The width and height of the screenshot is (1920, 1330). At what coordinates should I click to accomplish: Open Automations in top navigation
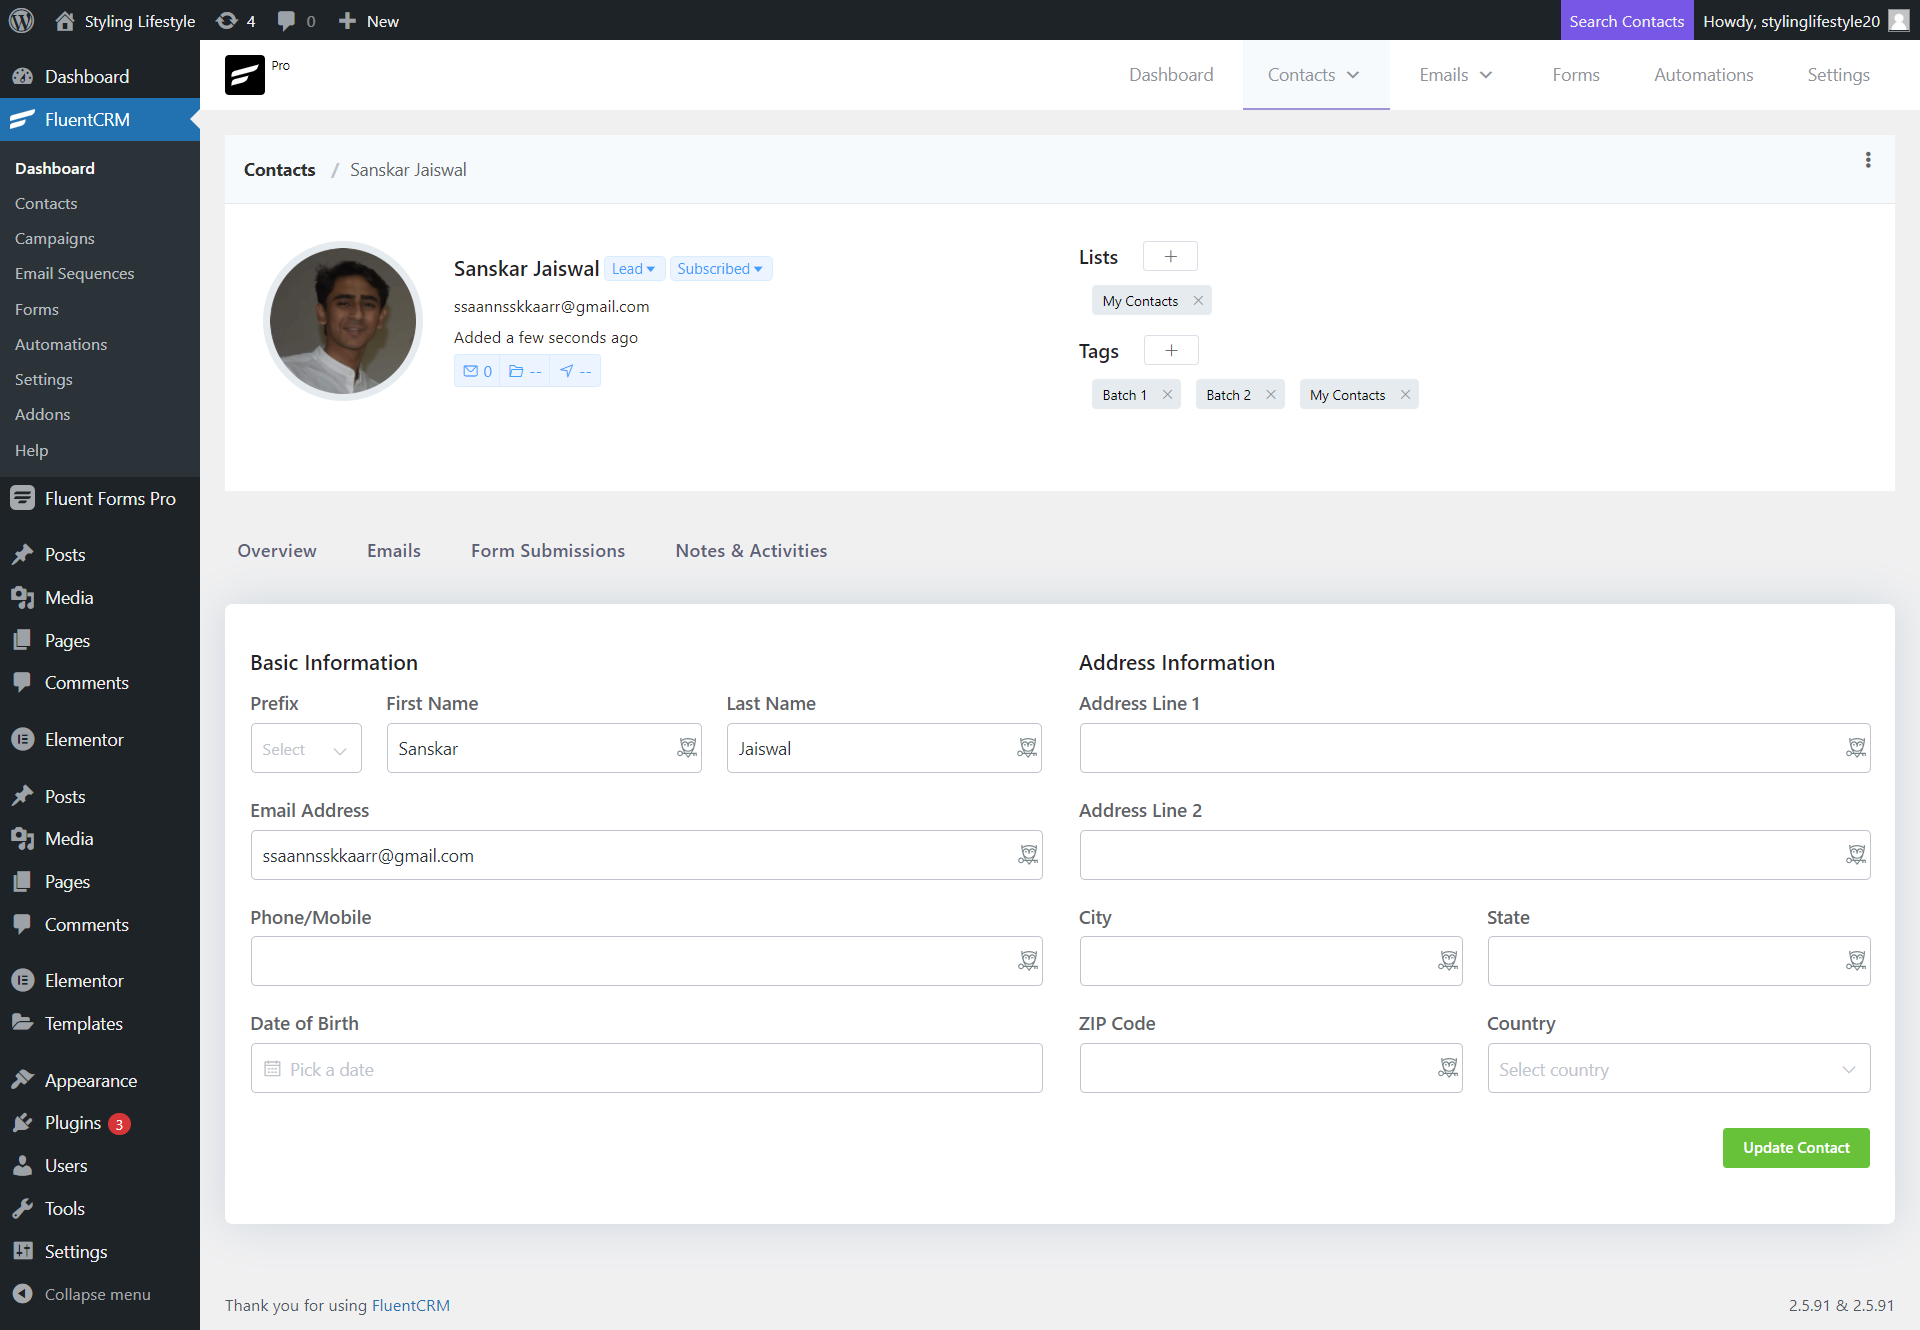point(1703,75)
